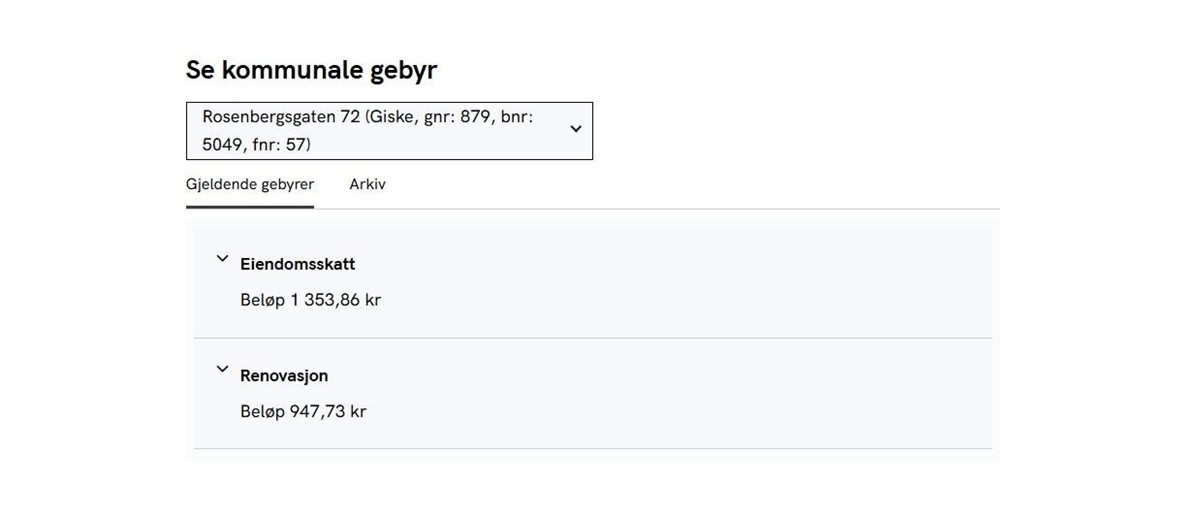Image resolution: width=1200 pixels, height=518 pixels.
Task: Select the Gjeldende gebyrer tab
Action: click(x=250, y=185)
